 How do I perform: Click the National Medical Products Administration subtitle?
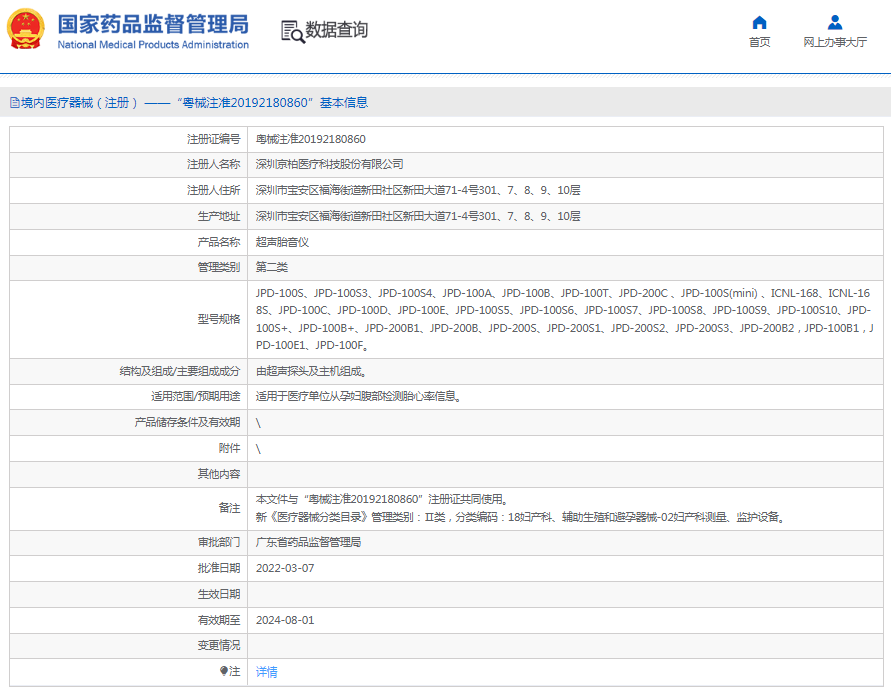point(152,45)
